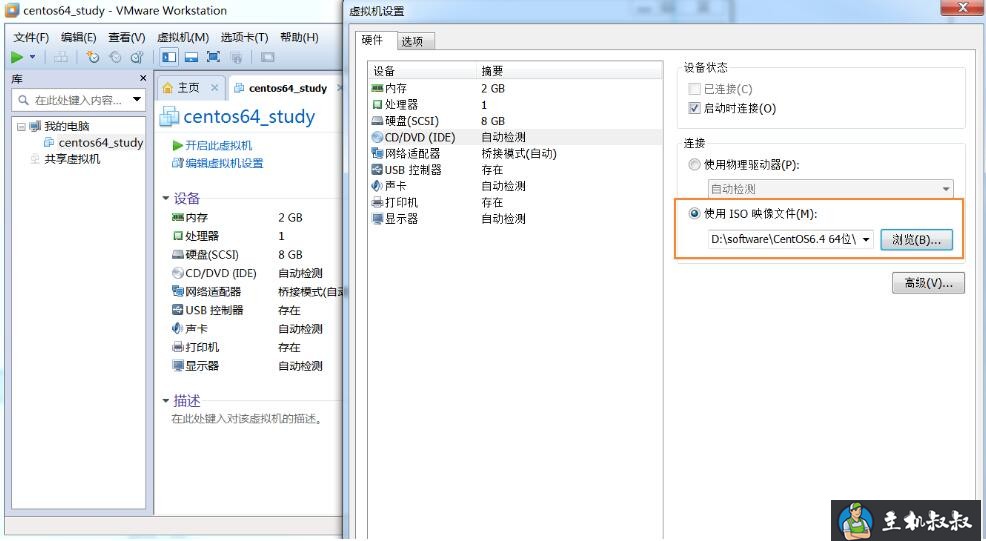Open the ISO image path dropdown arrow
Image resolution: width=986 pixels, height=541 pixels.
866,240
